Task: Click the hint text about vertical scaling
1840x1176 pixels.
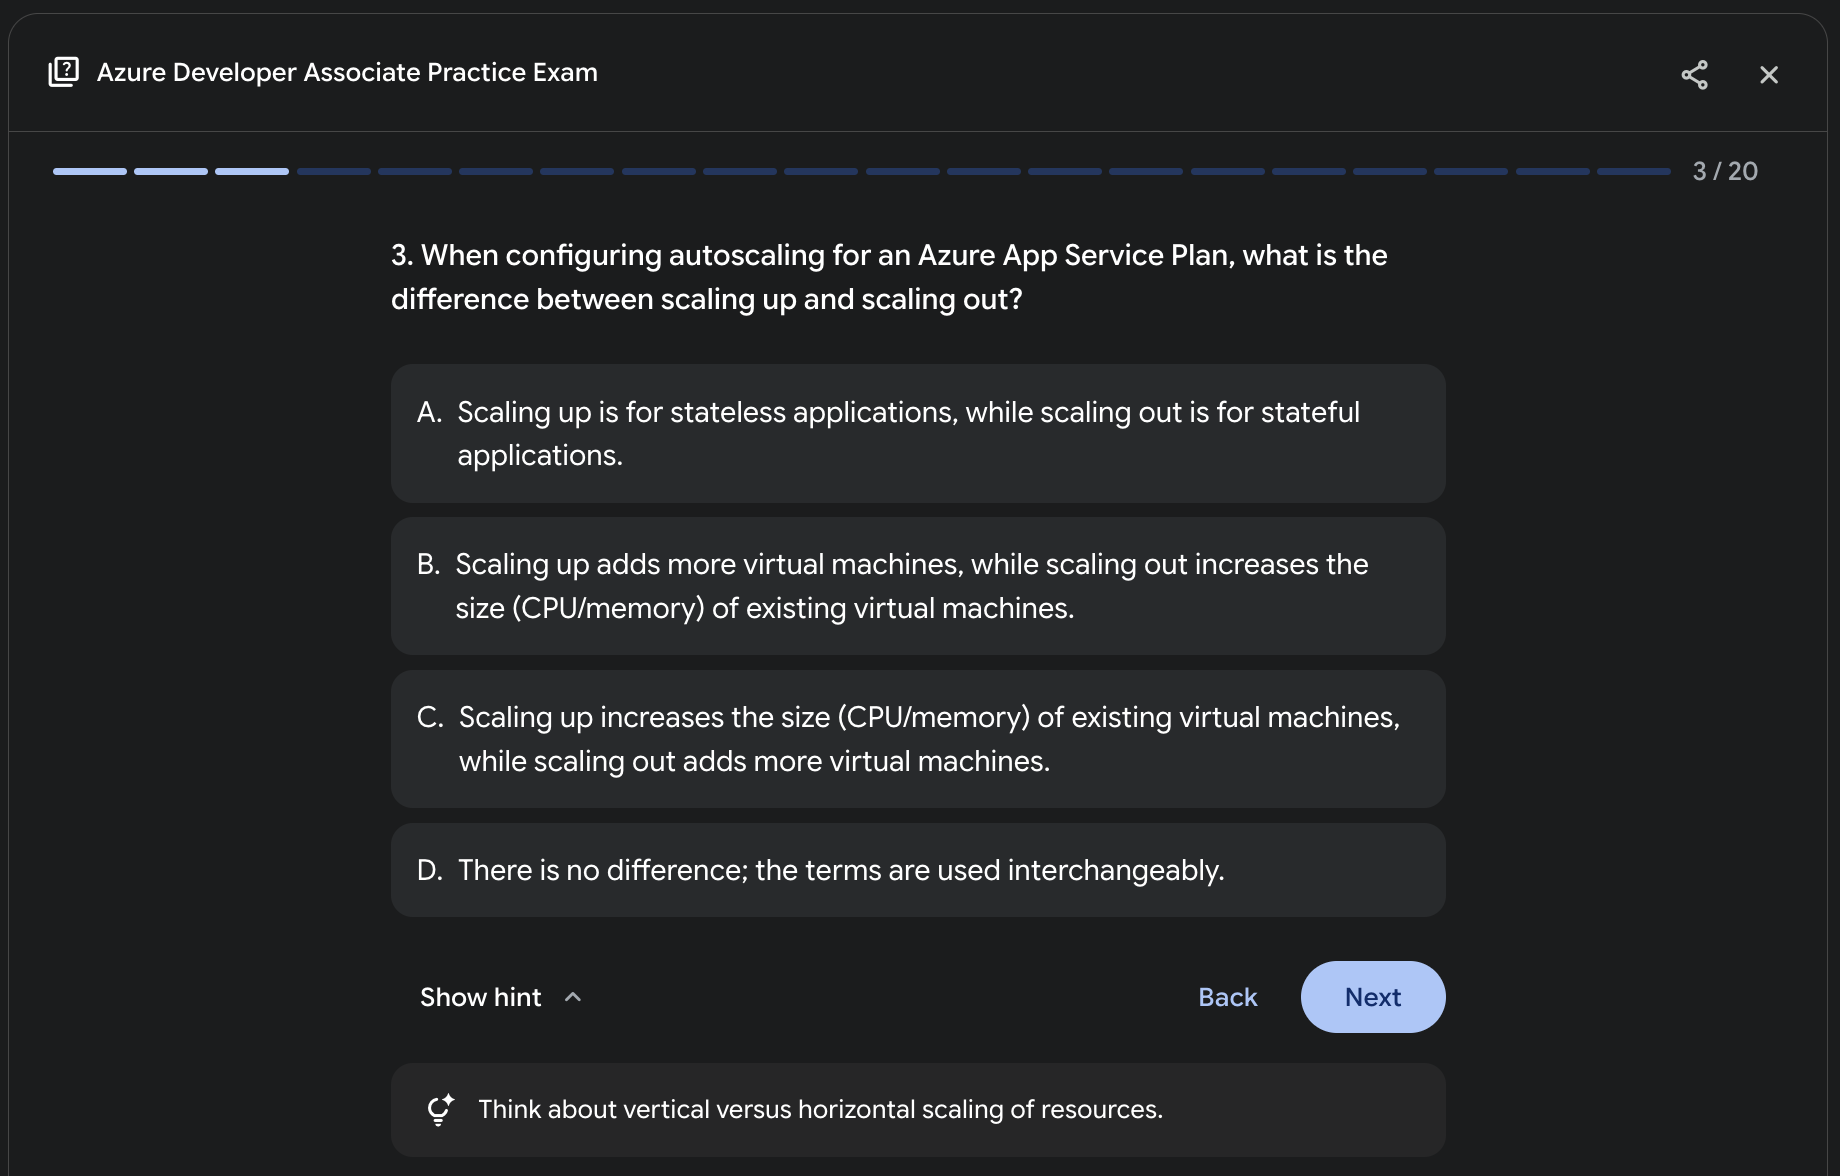Action: 820,1110
